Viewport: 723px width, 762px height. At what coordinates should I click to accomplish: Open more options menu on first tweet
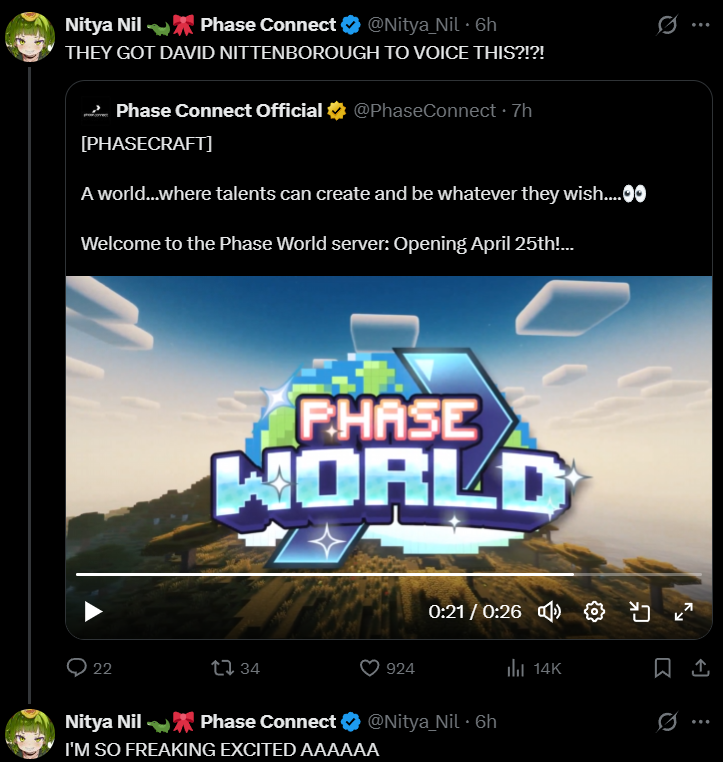point(700,25)
